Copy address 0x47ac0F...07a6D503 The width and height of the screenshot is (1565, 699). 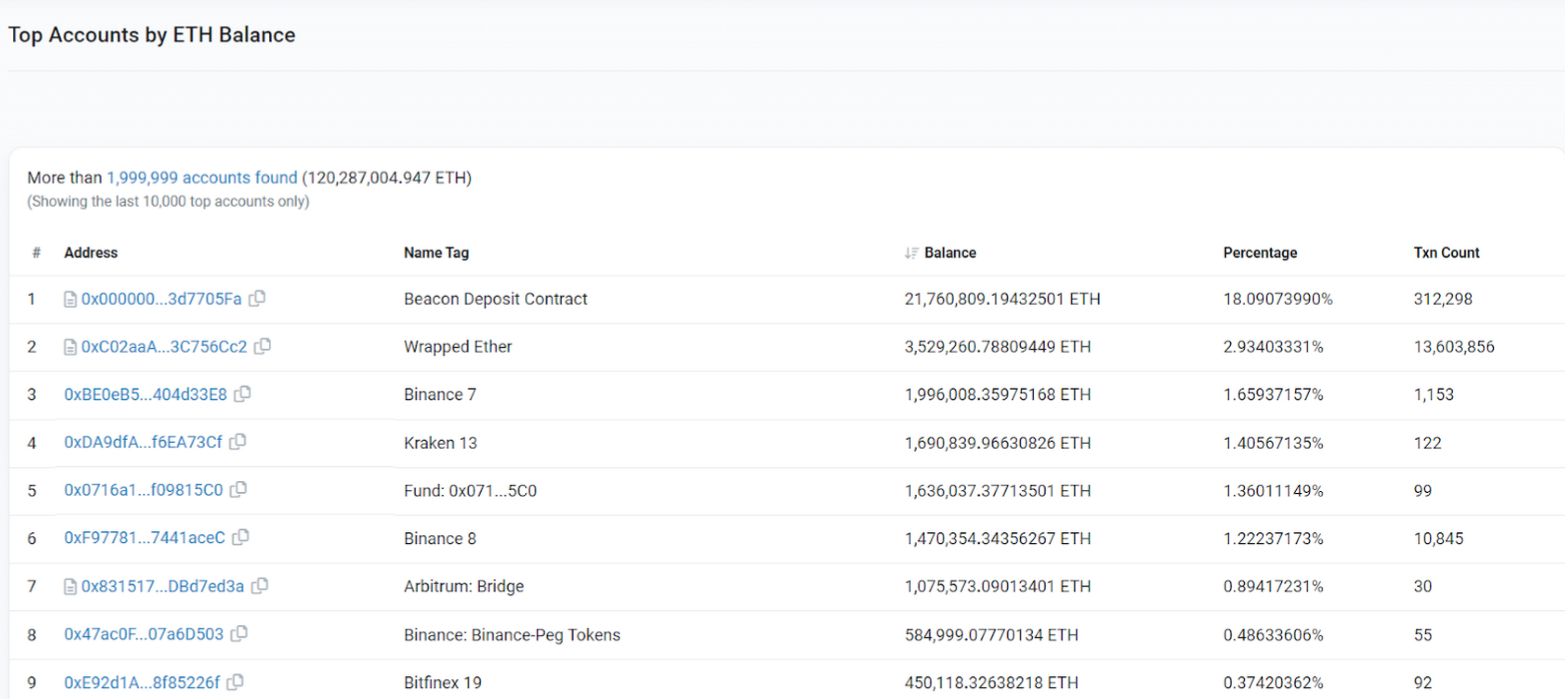[x=239, y=634]
